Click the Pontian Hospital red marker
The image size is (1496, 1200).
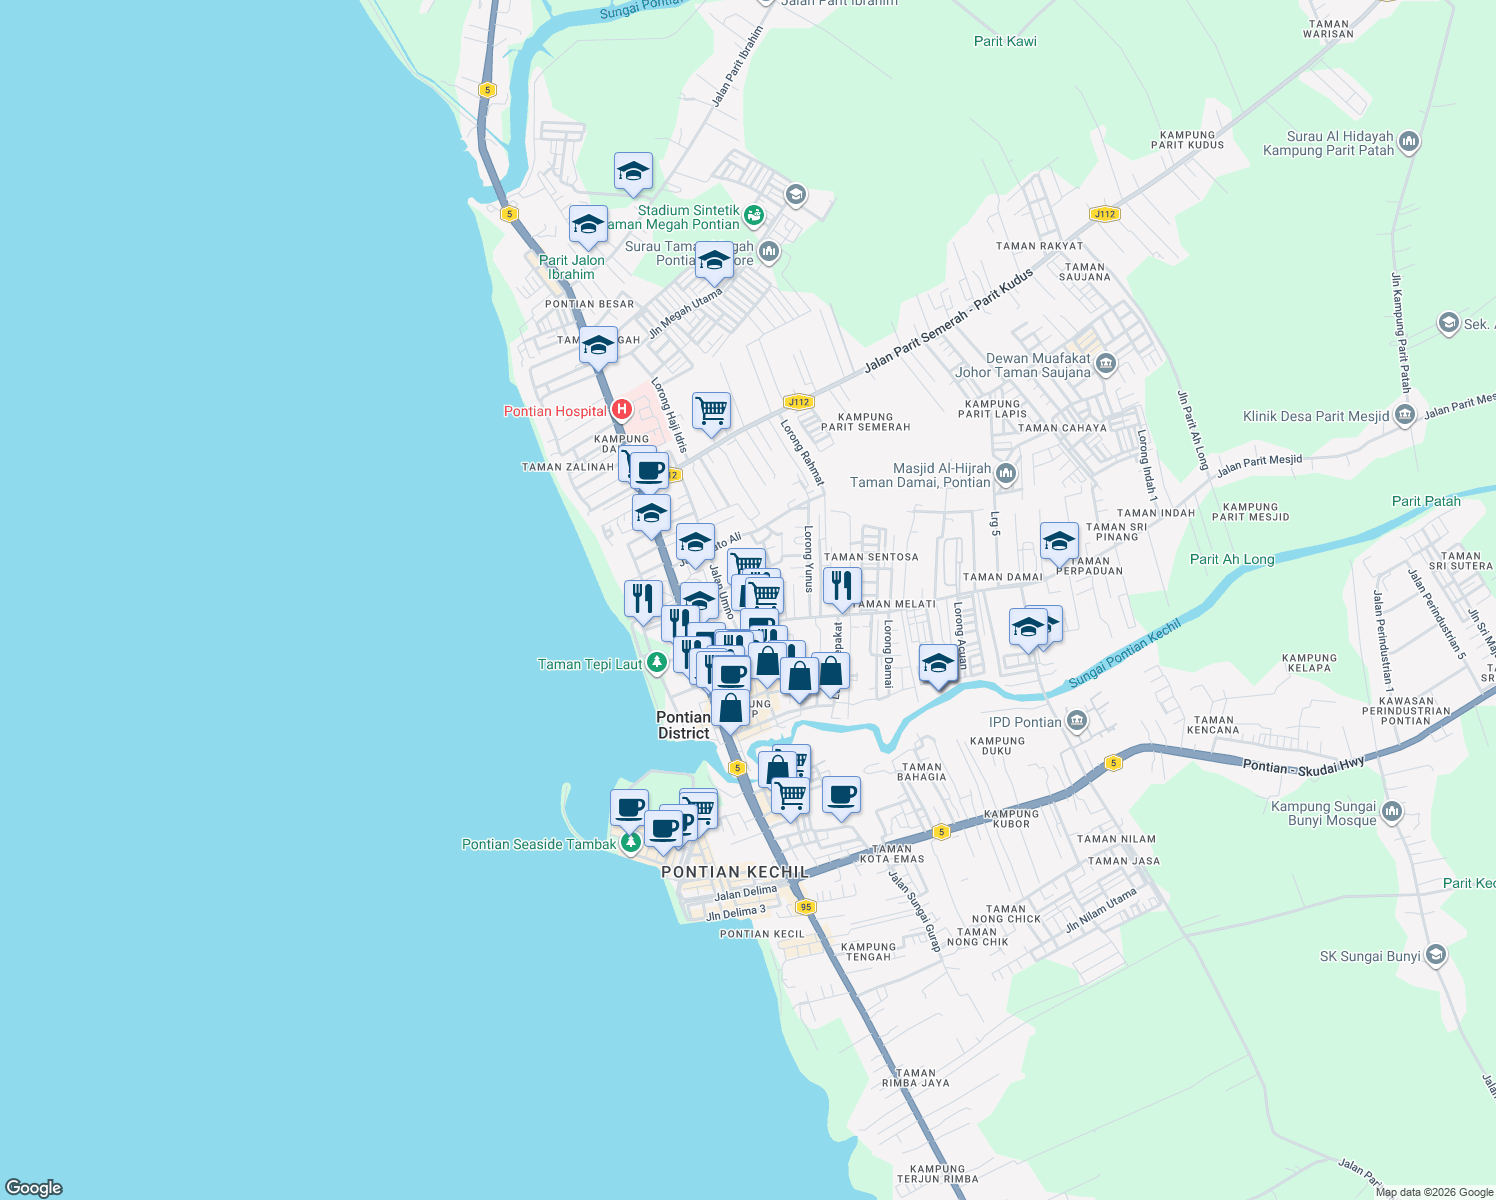click(622, 408)
